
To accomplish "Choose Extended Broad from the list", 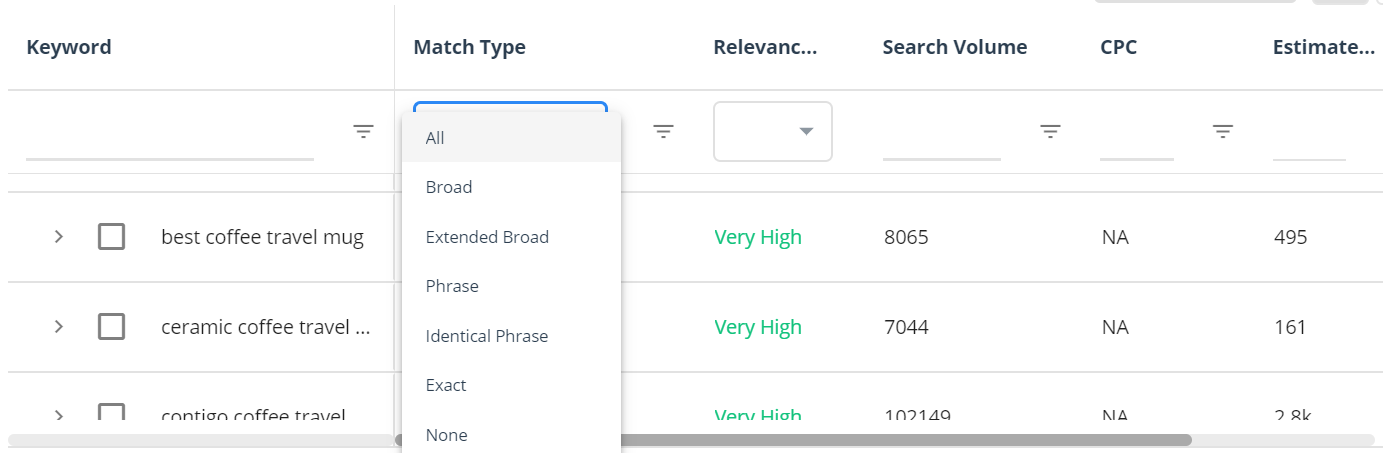I will tap(512, 237).
